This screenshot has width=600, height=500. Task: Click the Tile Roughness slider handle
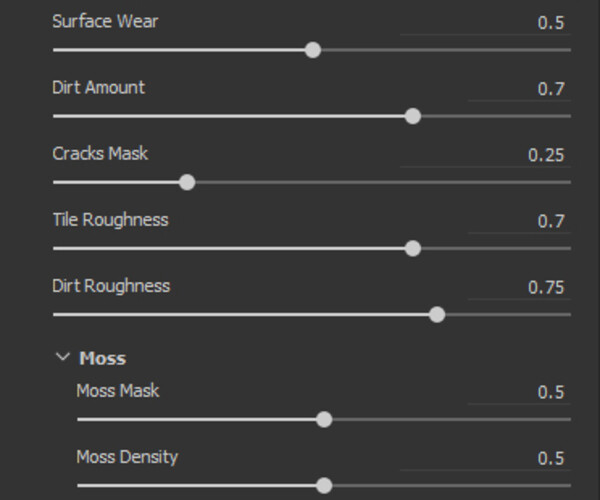(x=413, y=248)
